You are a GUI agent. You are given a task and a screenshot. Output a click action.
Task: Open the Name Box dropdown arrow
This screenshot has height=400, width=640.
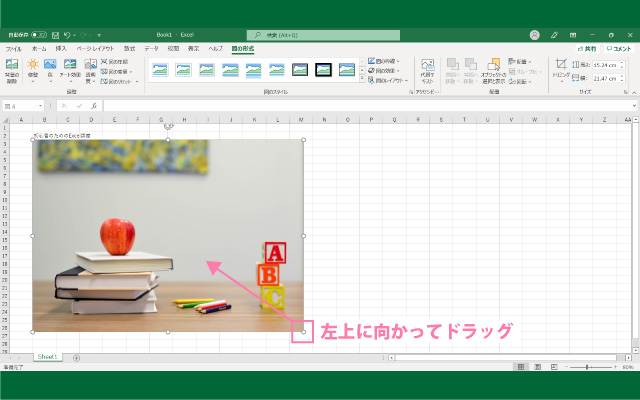click(40, 106)
